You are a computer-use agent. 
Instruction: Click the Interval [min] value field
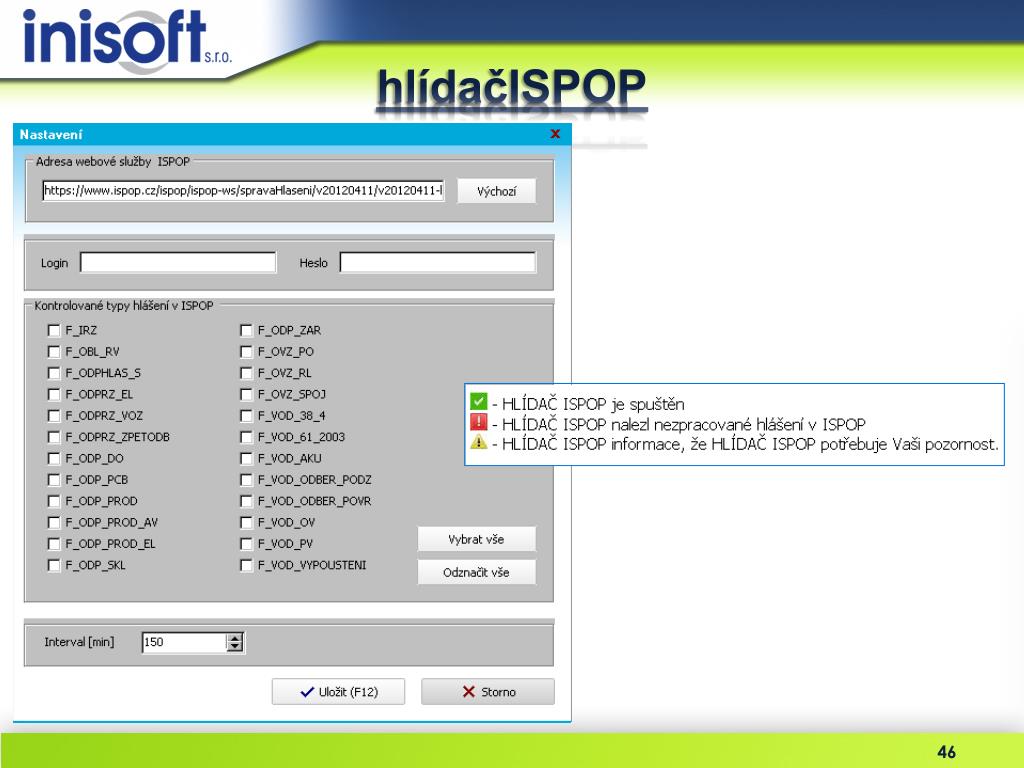pos(184,643)
